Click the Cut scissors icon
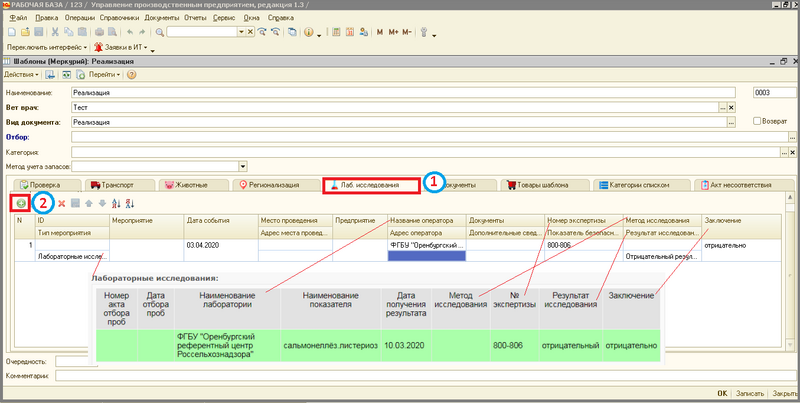Viewport: 800px width, 403px height. click(x=55, y=32)
